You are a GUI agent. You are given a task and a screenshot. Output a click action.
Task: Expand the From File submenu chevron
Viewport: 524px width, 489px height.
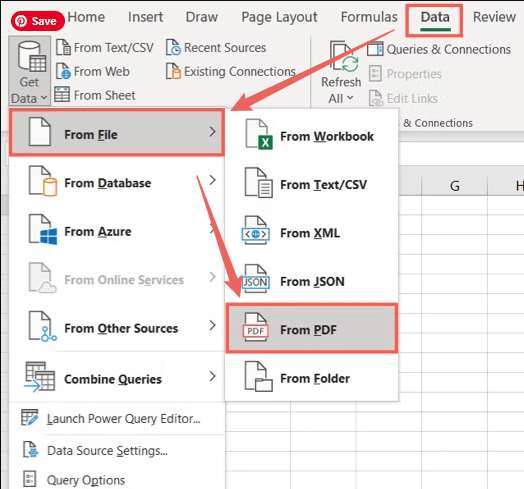[212, 132]
